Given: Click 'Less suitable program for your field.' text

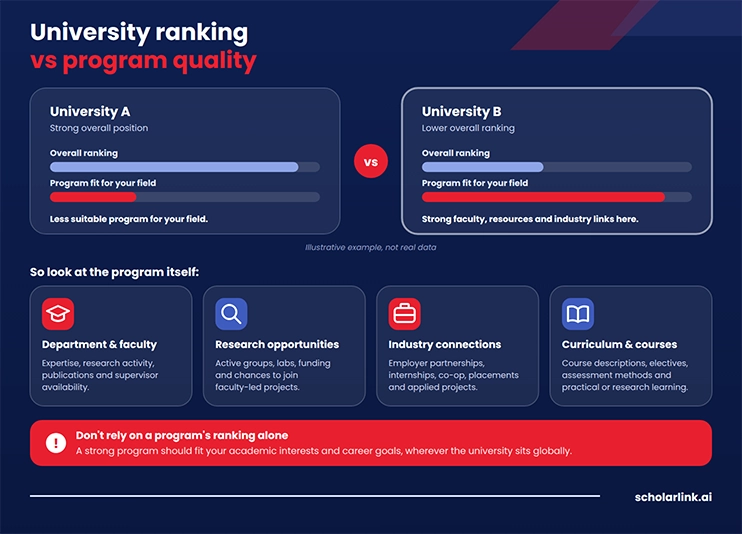Looking at the screenshot, I should point(129,219).
